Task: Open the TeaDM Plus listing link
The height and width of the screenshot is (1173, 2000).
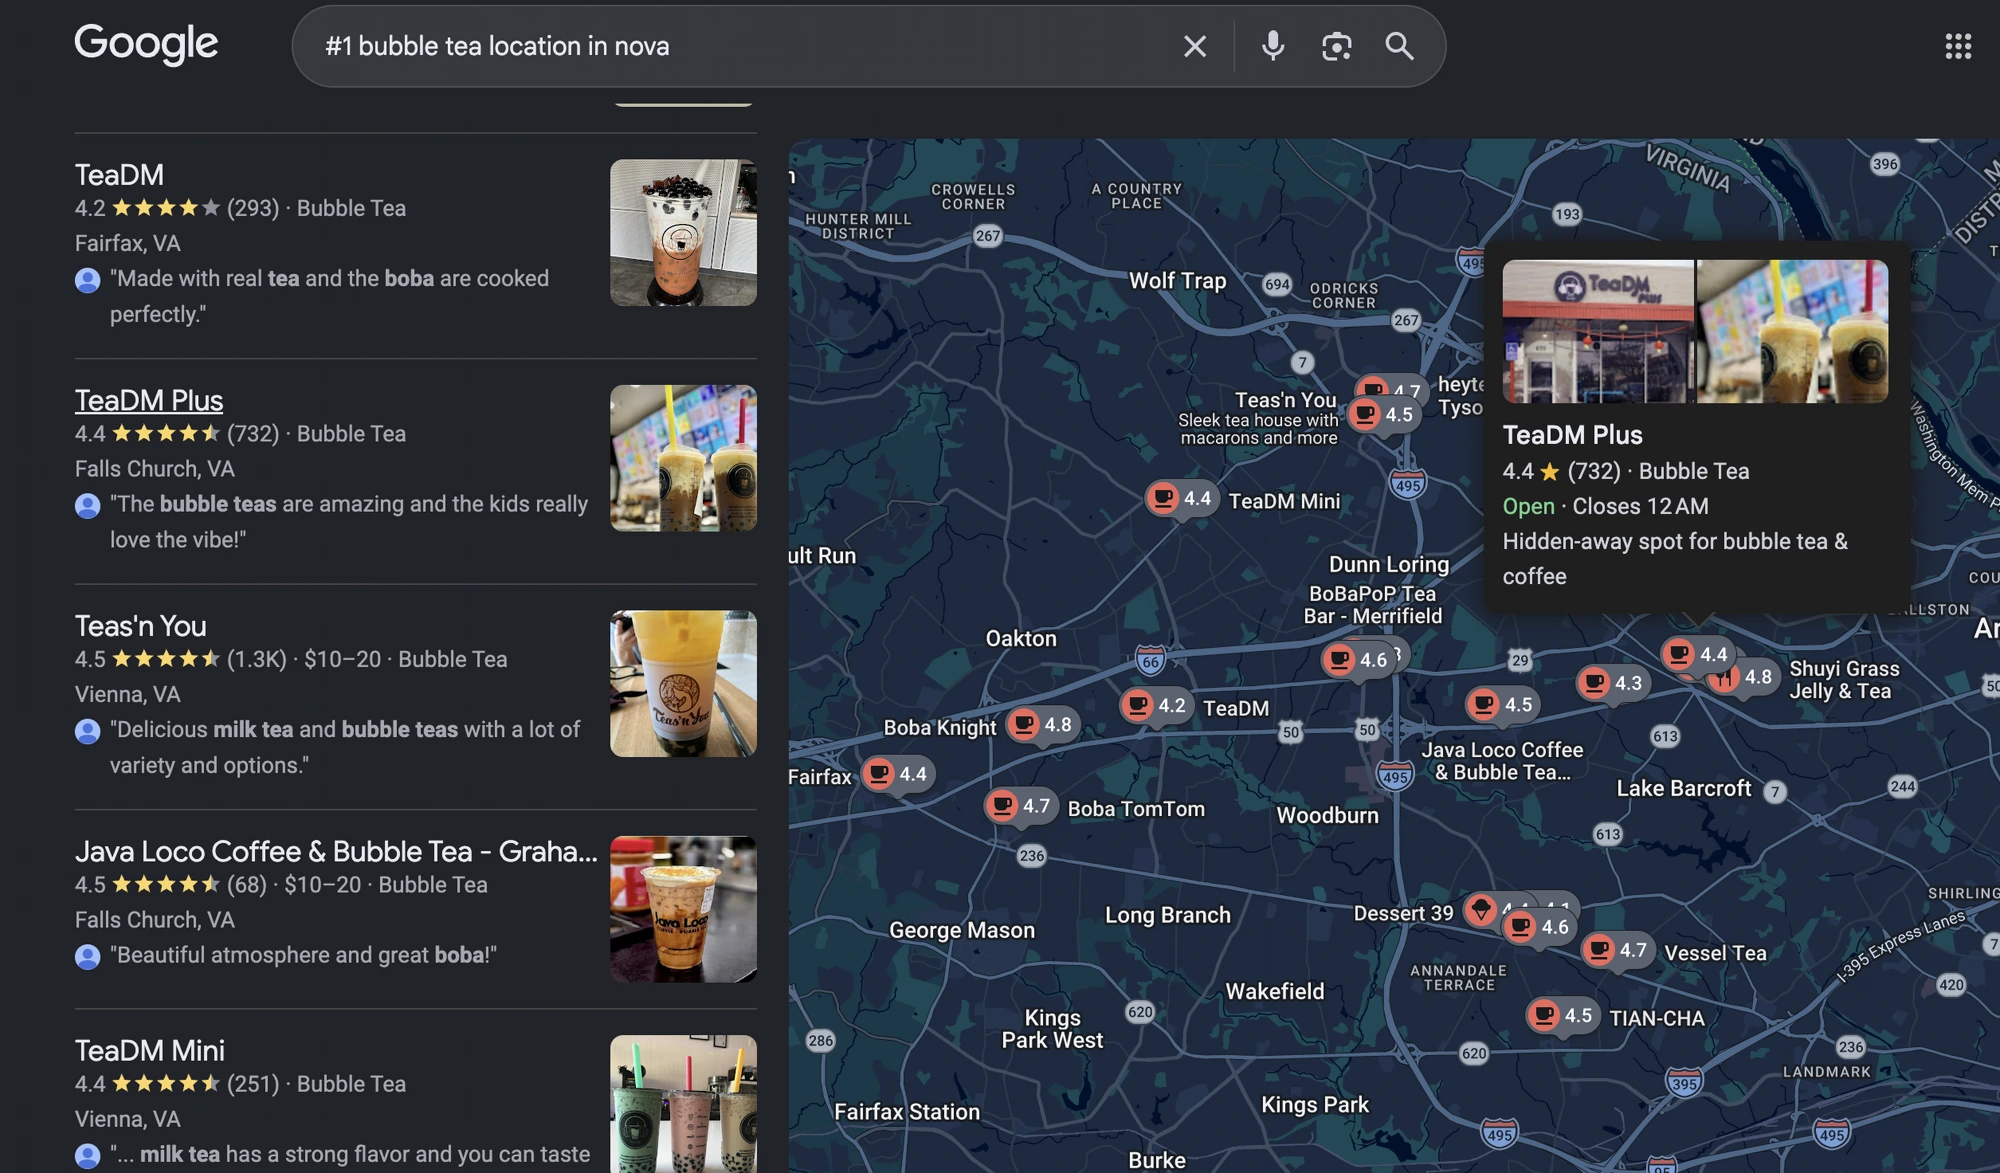Action: 149,400
